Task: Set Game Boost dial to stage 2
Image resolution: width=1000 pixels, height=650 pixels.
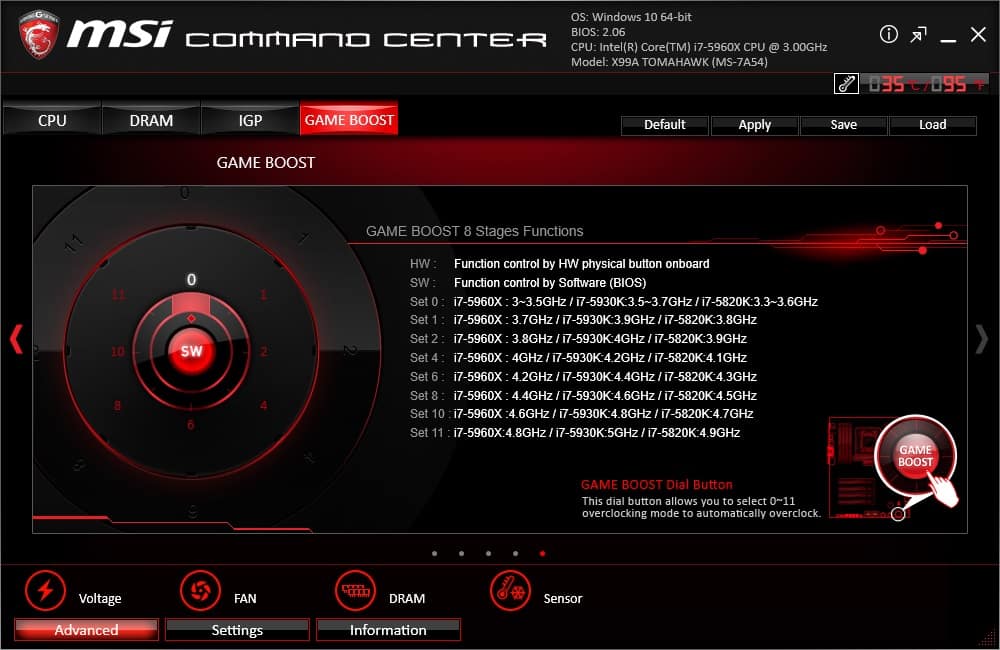Action: [x=264, y=351]
